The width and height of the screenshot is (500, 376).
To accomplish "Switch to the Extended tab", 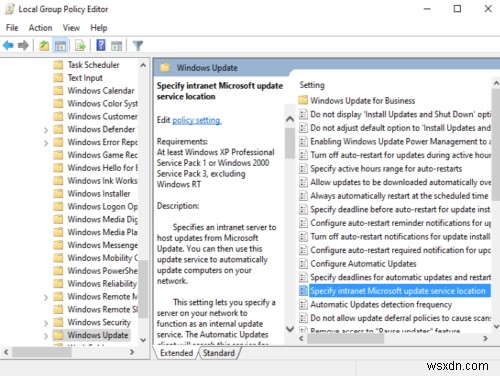I will (176, 353).
